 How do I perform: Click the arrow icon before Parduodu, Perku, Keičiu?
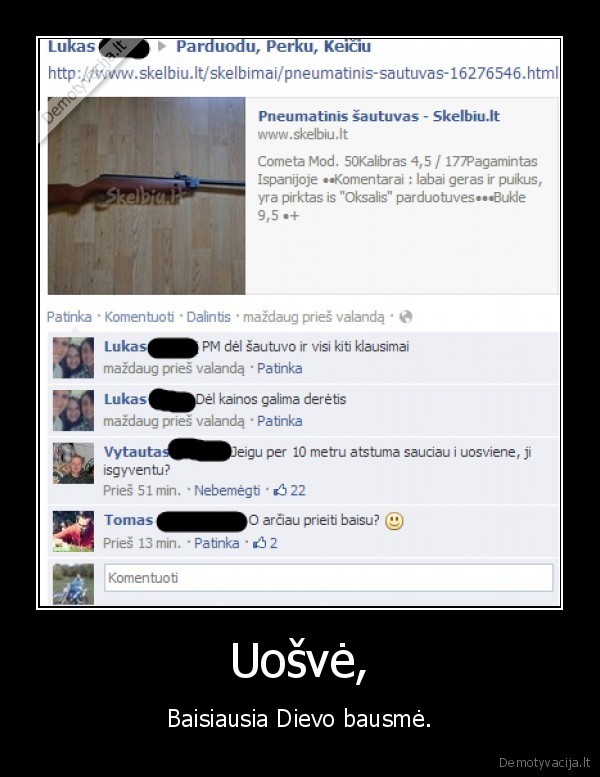pyautogui.click(x=162, y=47)
